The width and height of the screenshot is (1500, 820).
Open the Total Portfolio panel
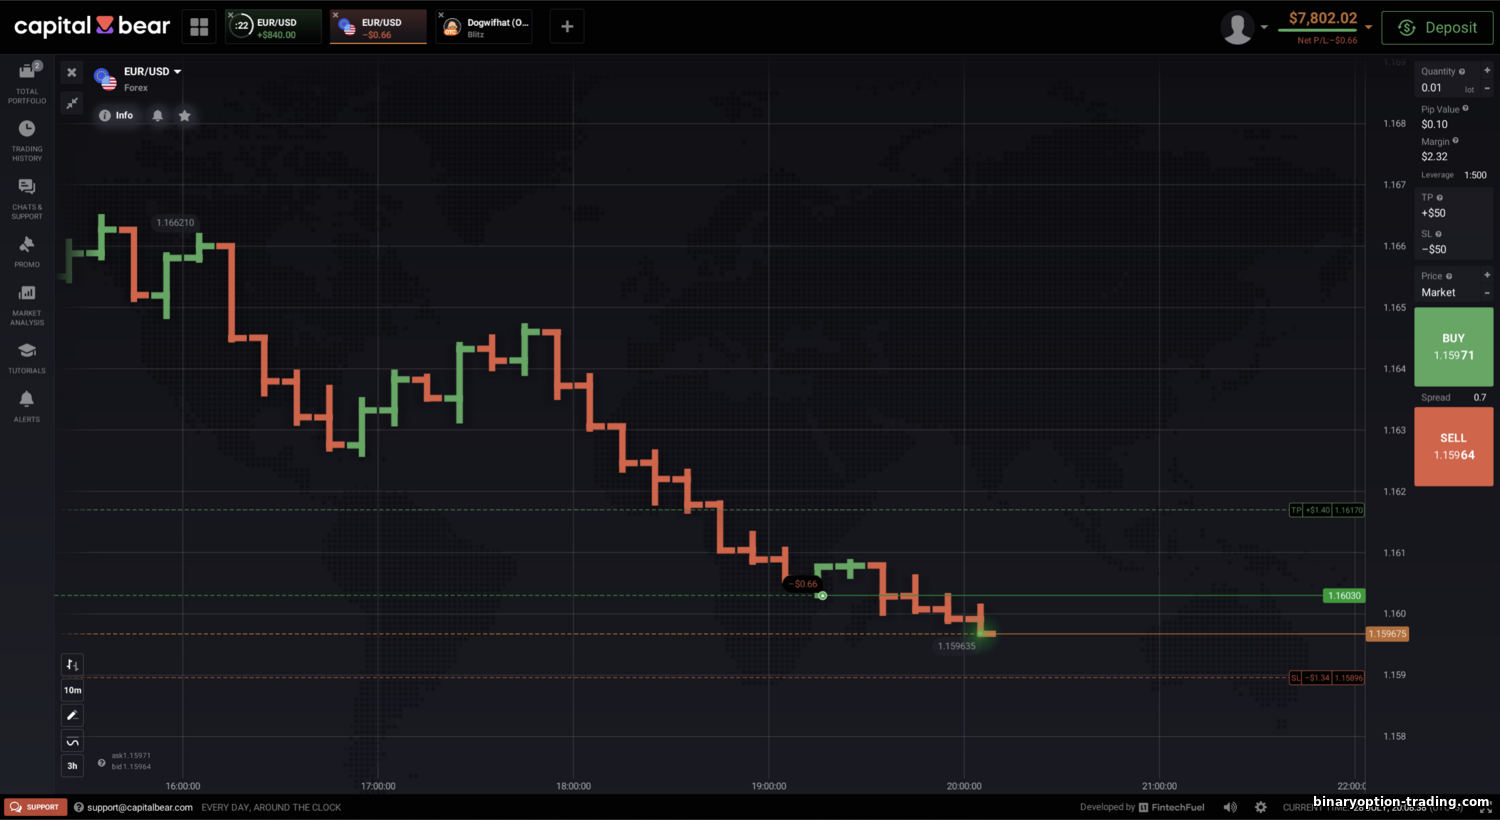(x=27, y=82)
